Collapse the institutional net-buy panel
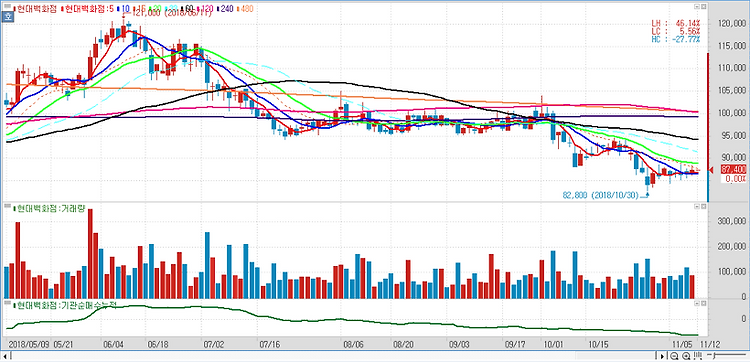Image resolution: width=750 pixels, height=362 pixels. (696, 303)
